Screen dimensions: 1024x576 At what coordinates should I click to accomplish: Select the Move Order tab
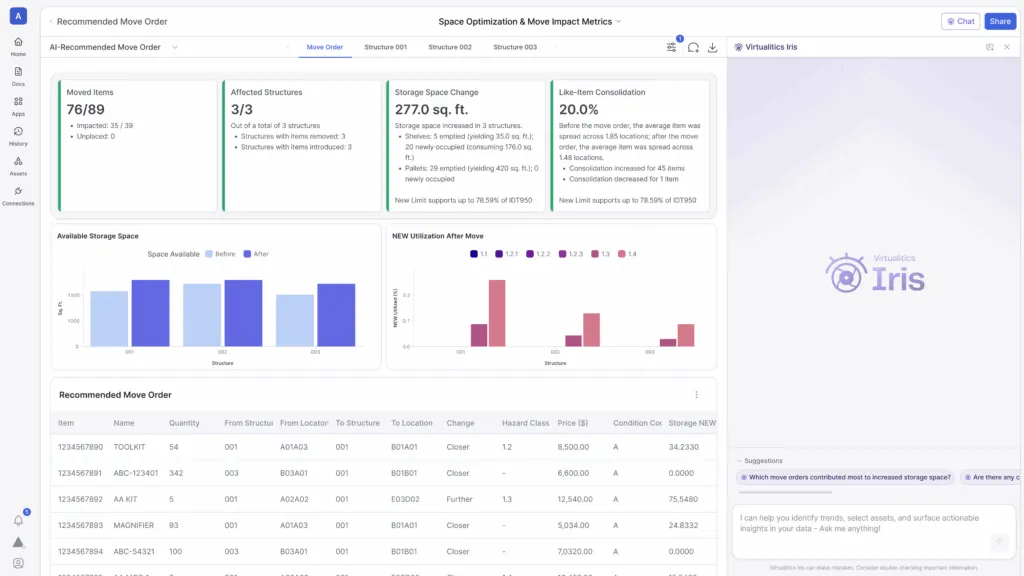tap(325, 47)
